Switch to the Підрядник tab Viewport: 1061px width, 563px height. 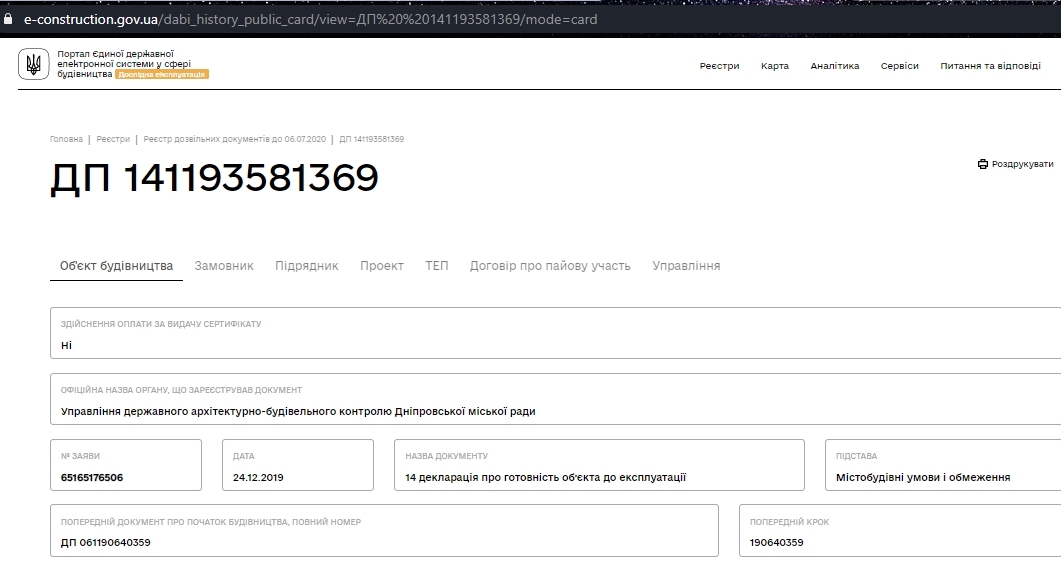pos(307,266)
